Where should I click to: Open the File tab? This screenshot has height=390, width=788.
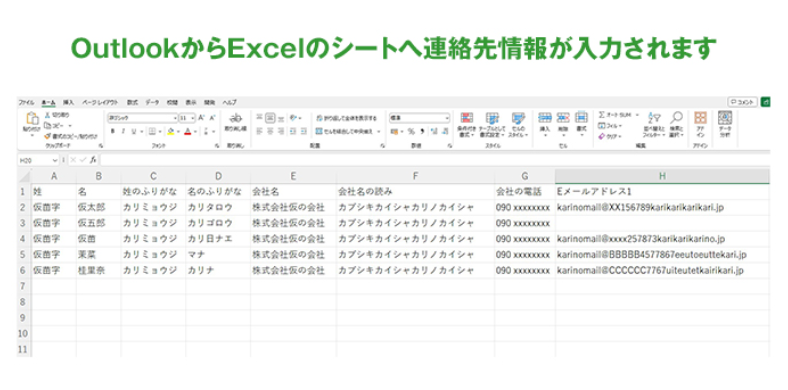point(27,102)
